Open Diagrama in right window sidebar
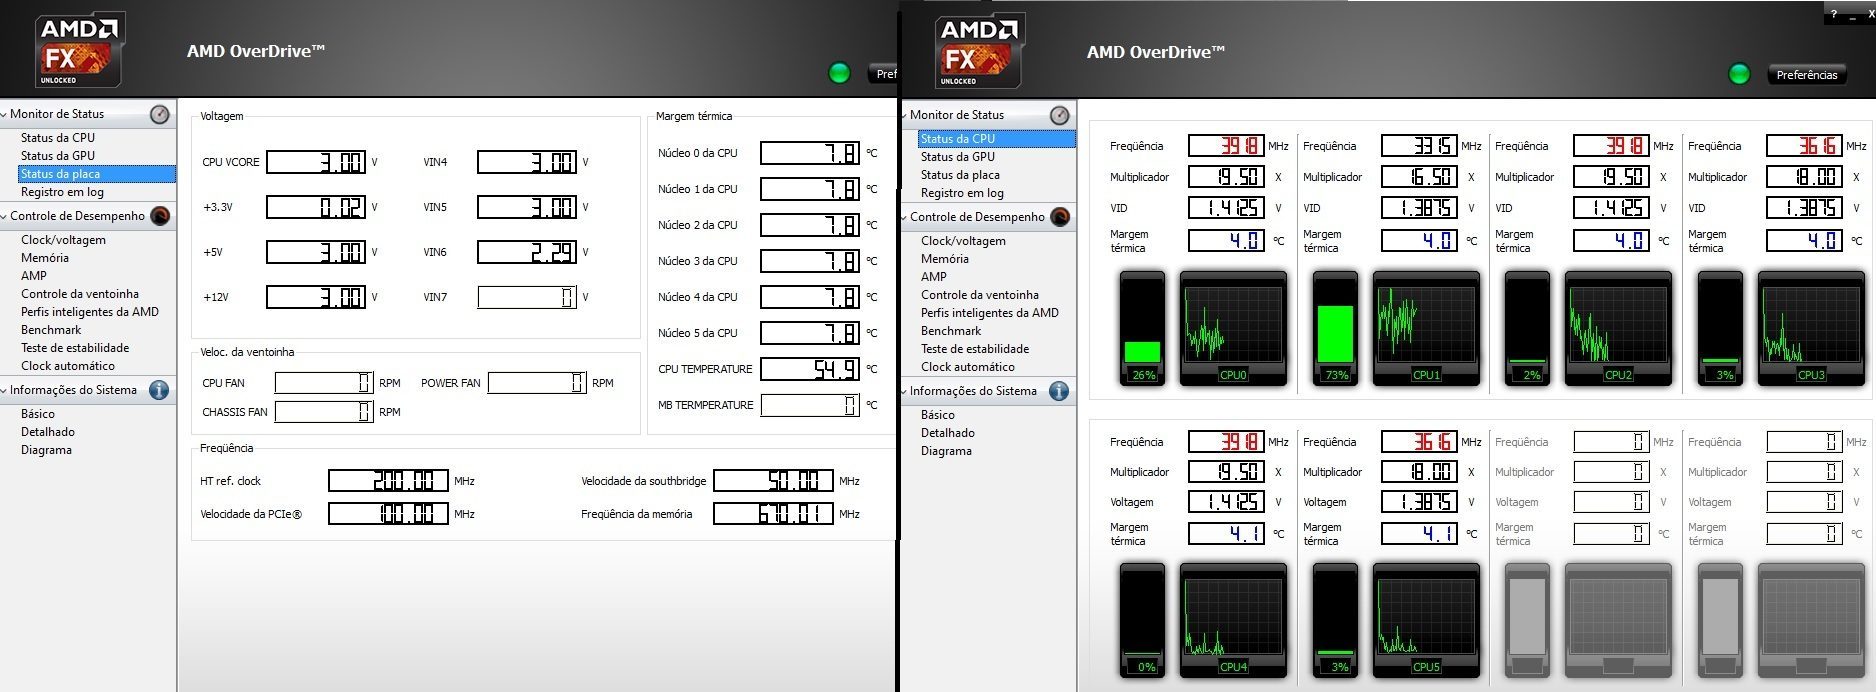This screenshot has width=1876, height=692. coord(946,451)
